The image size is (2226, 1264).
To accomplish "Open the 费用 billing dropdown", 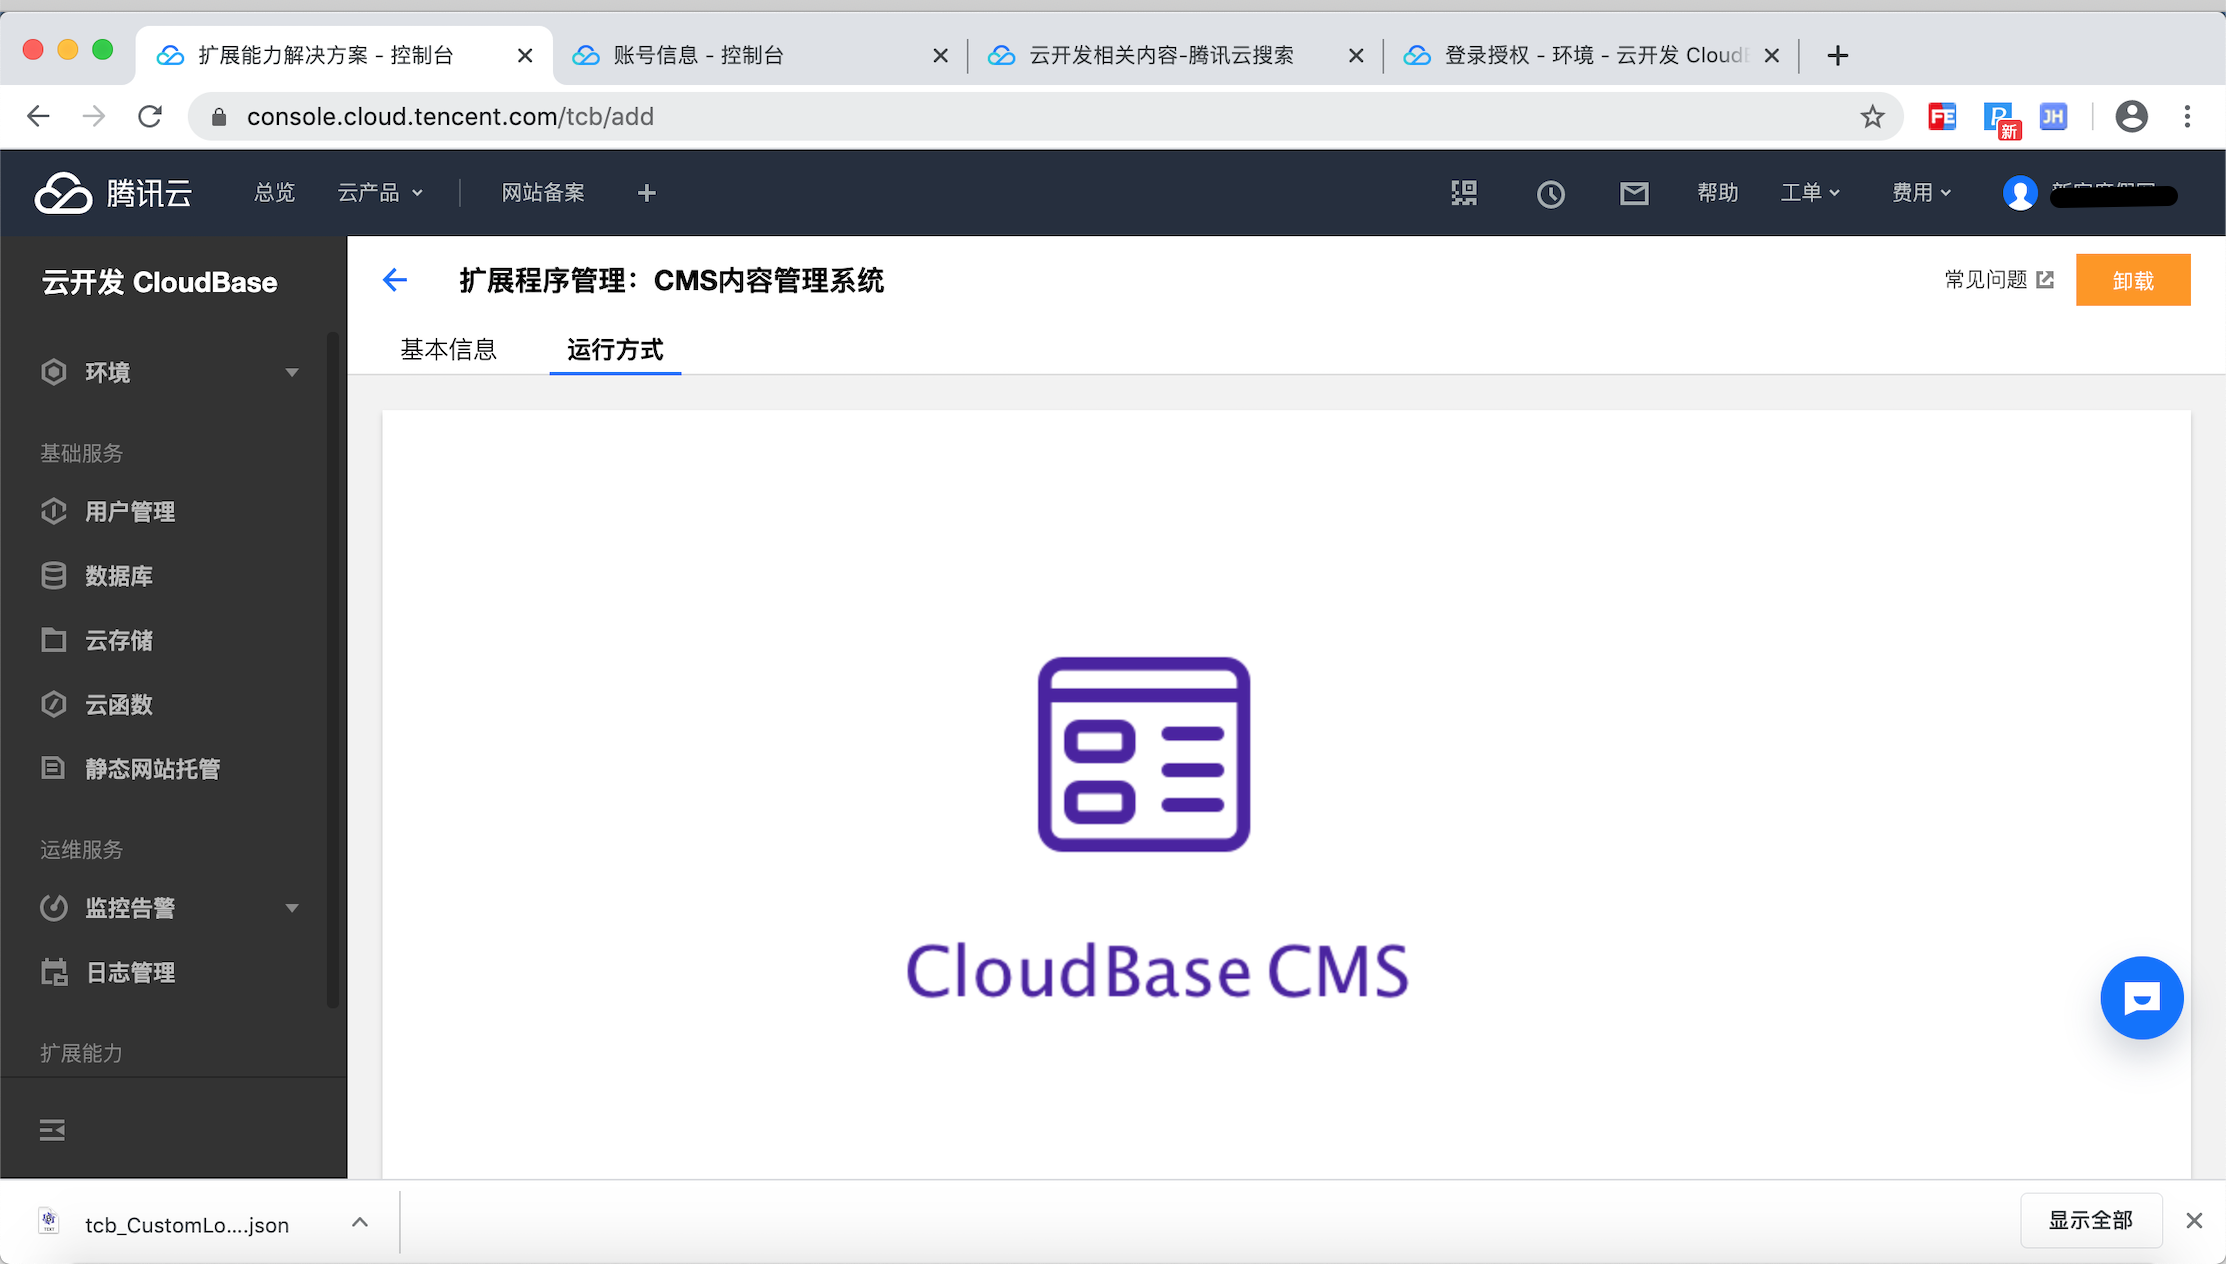I will tap(1921, 193).
